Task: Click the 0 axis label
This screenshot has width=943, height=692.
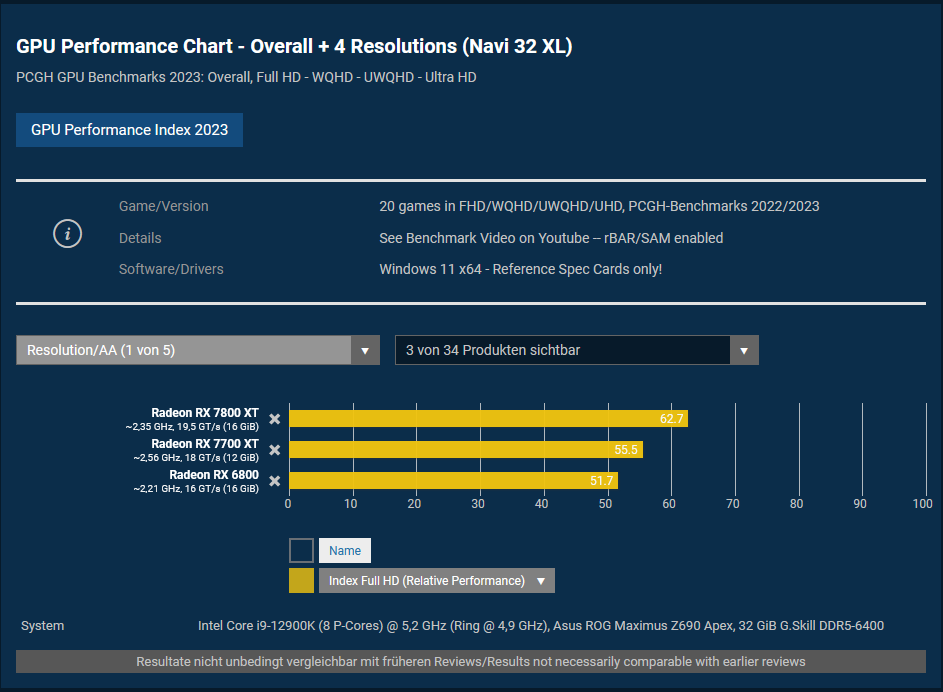Action: click(288, 504)
